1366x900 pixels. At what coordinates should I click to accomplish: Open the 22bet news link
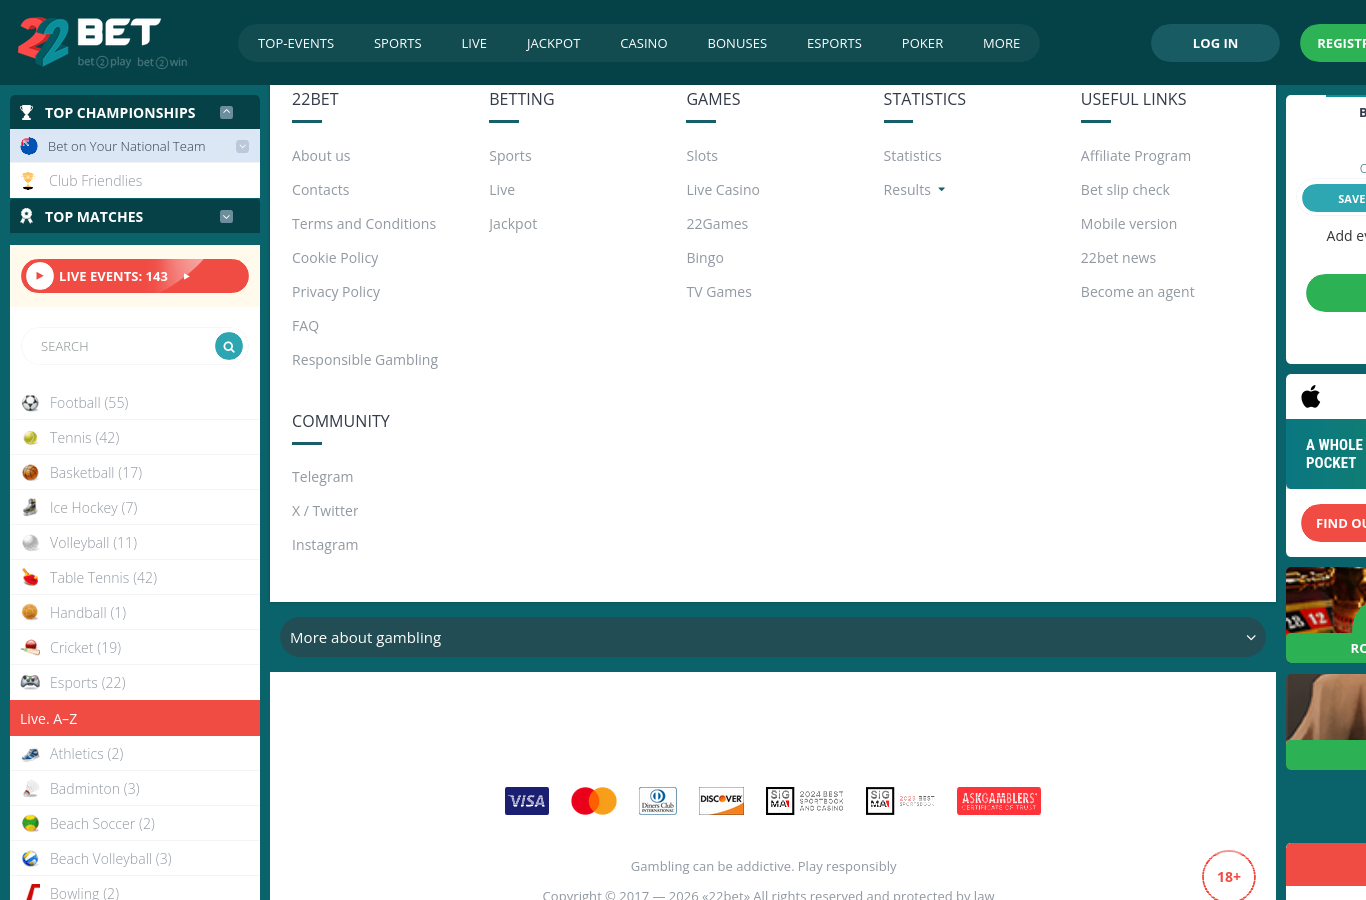(x=1118, y=258)
